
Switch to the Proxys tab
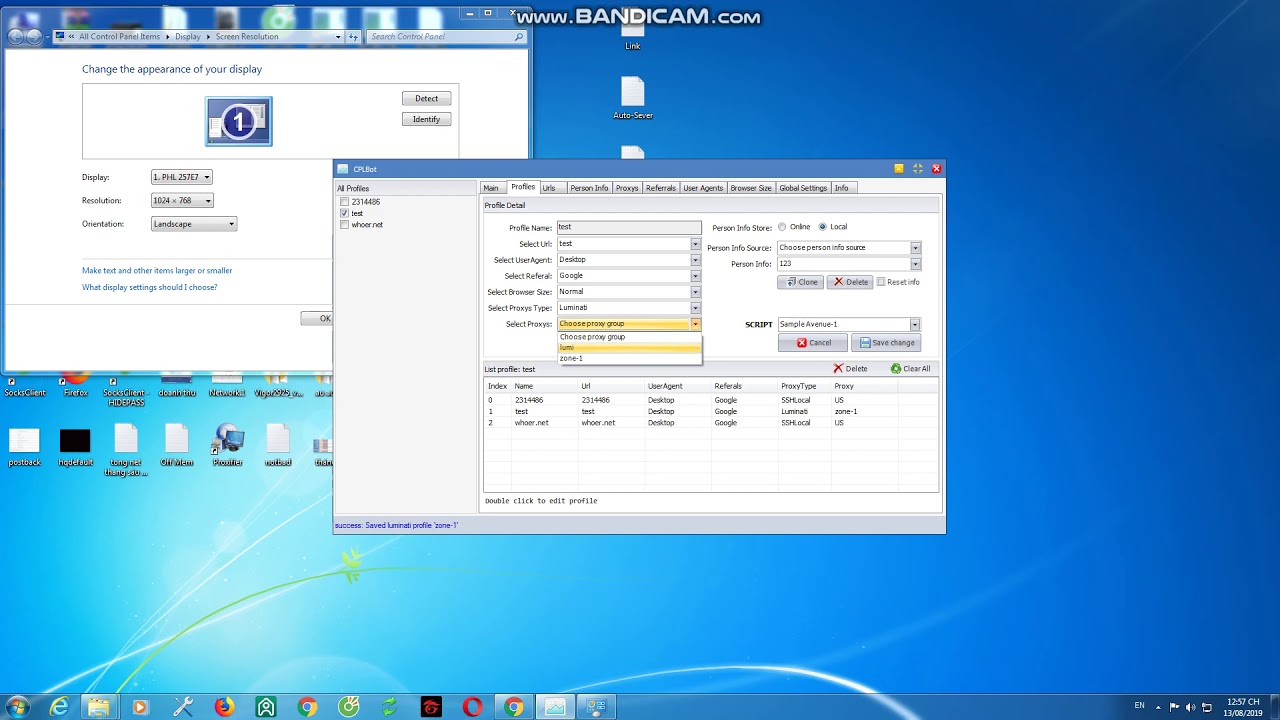pos(627,188)
